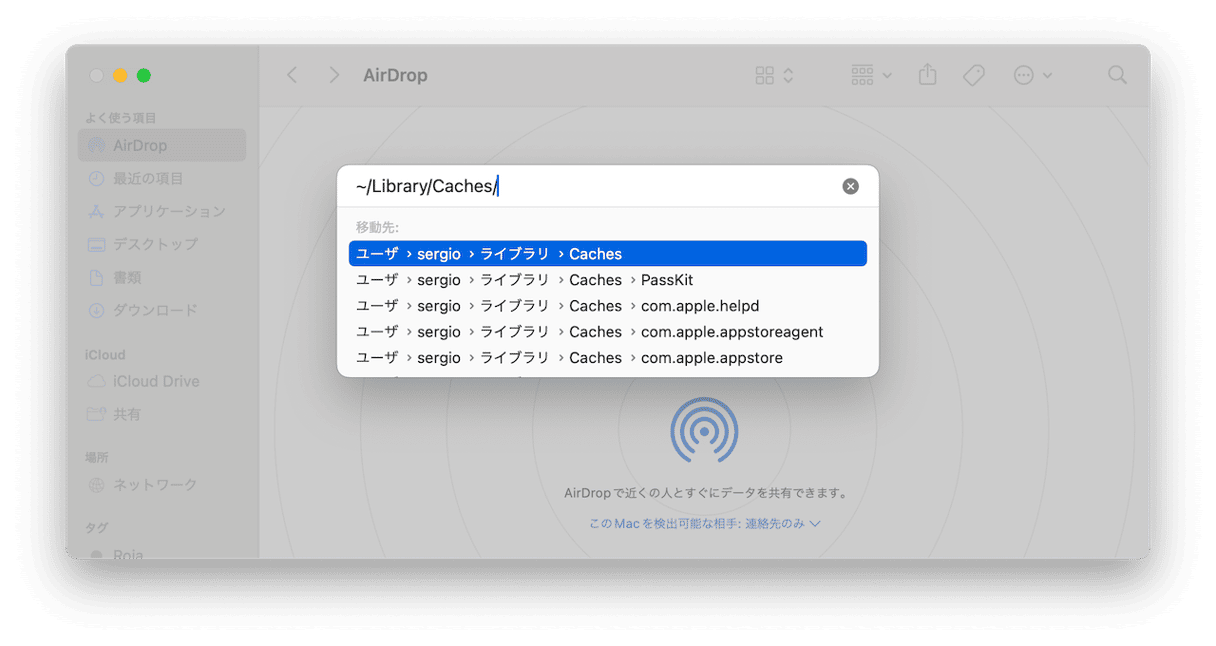This screenshot has height=646, width=1216.
Task: Open 書類 in the sidebar
Action: 162,277
